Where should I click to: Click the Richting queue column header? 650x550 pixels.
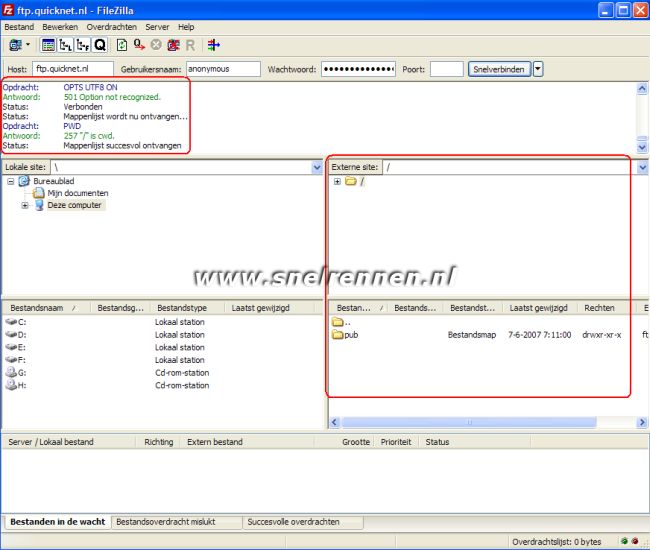tap(159, 442)
